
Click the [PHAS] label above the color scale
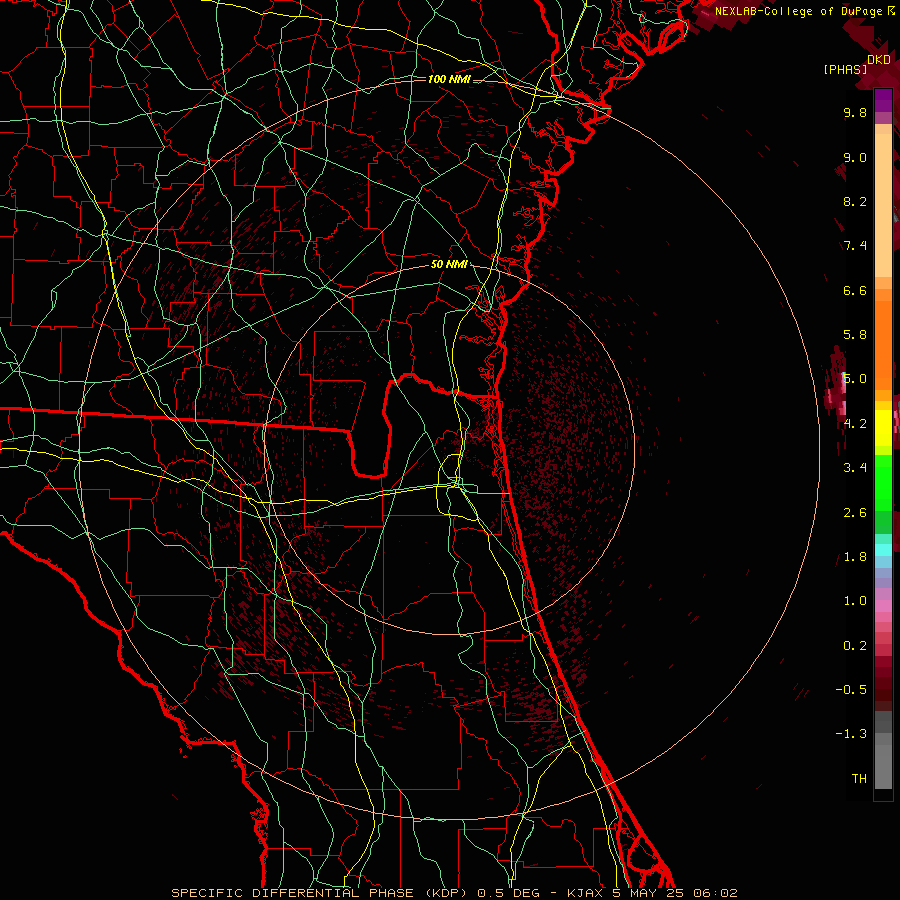(x=845, y=70)
